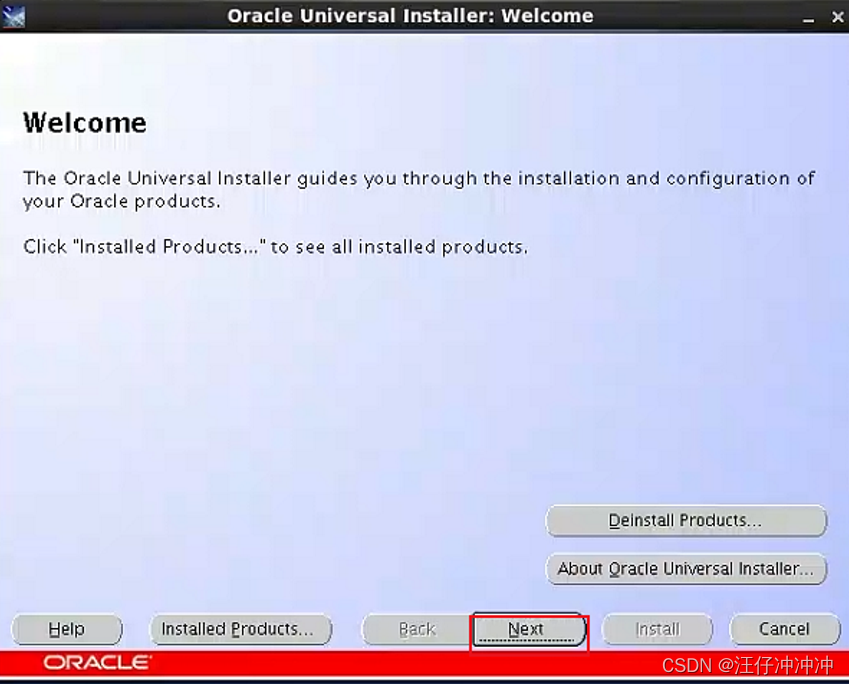
Task: Select the highlighted Next button outline
Action: coord(528,629)
